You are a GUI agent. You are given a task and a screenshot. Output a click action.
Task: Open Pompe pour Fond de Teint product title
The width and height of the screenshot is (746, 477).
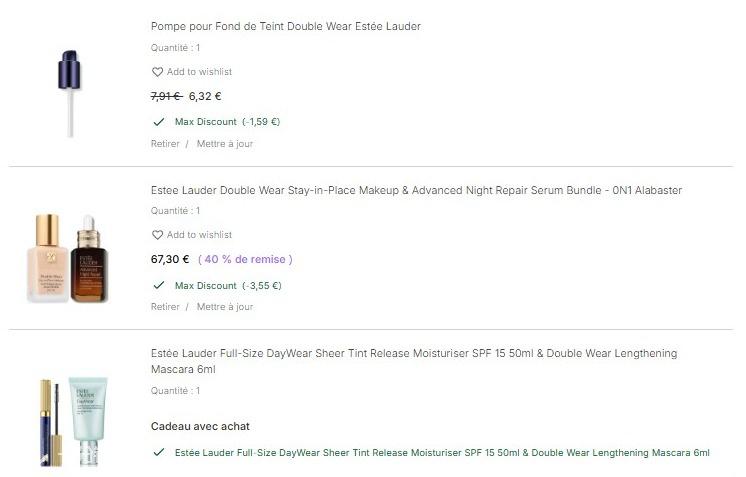pyautogui.click(x=285, y=27)
